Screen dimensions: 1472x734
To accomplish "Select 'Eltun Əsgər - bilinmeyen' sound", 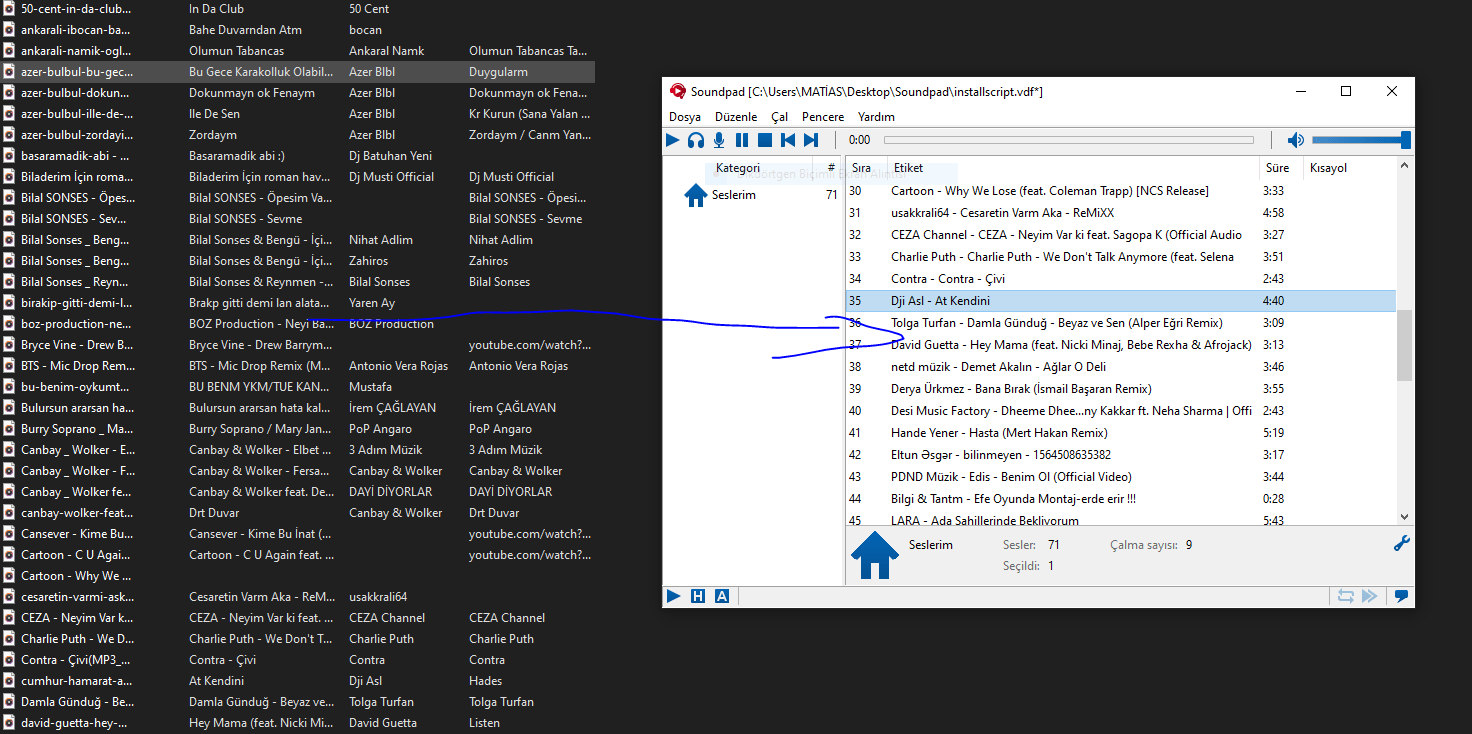I will tap(1121, 455).
